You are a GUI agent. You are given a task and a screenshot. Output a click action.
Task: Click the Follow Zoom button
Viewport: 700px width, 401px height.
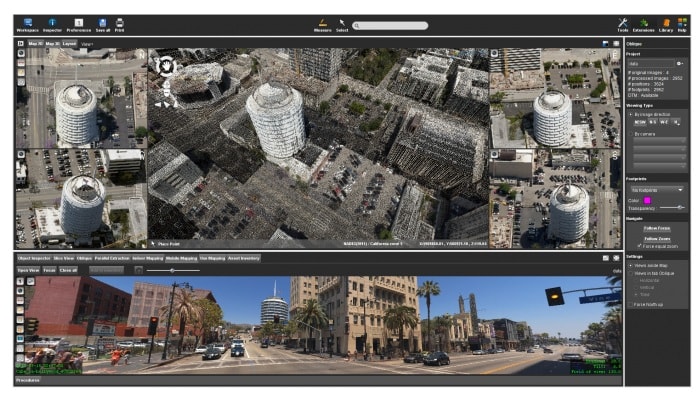(657, 238)
